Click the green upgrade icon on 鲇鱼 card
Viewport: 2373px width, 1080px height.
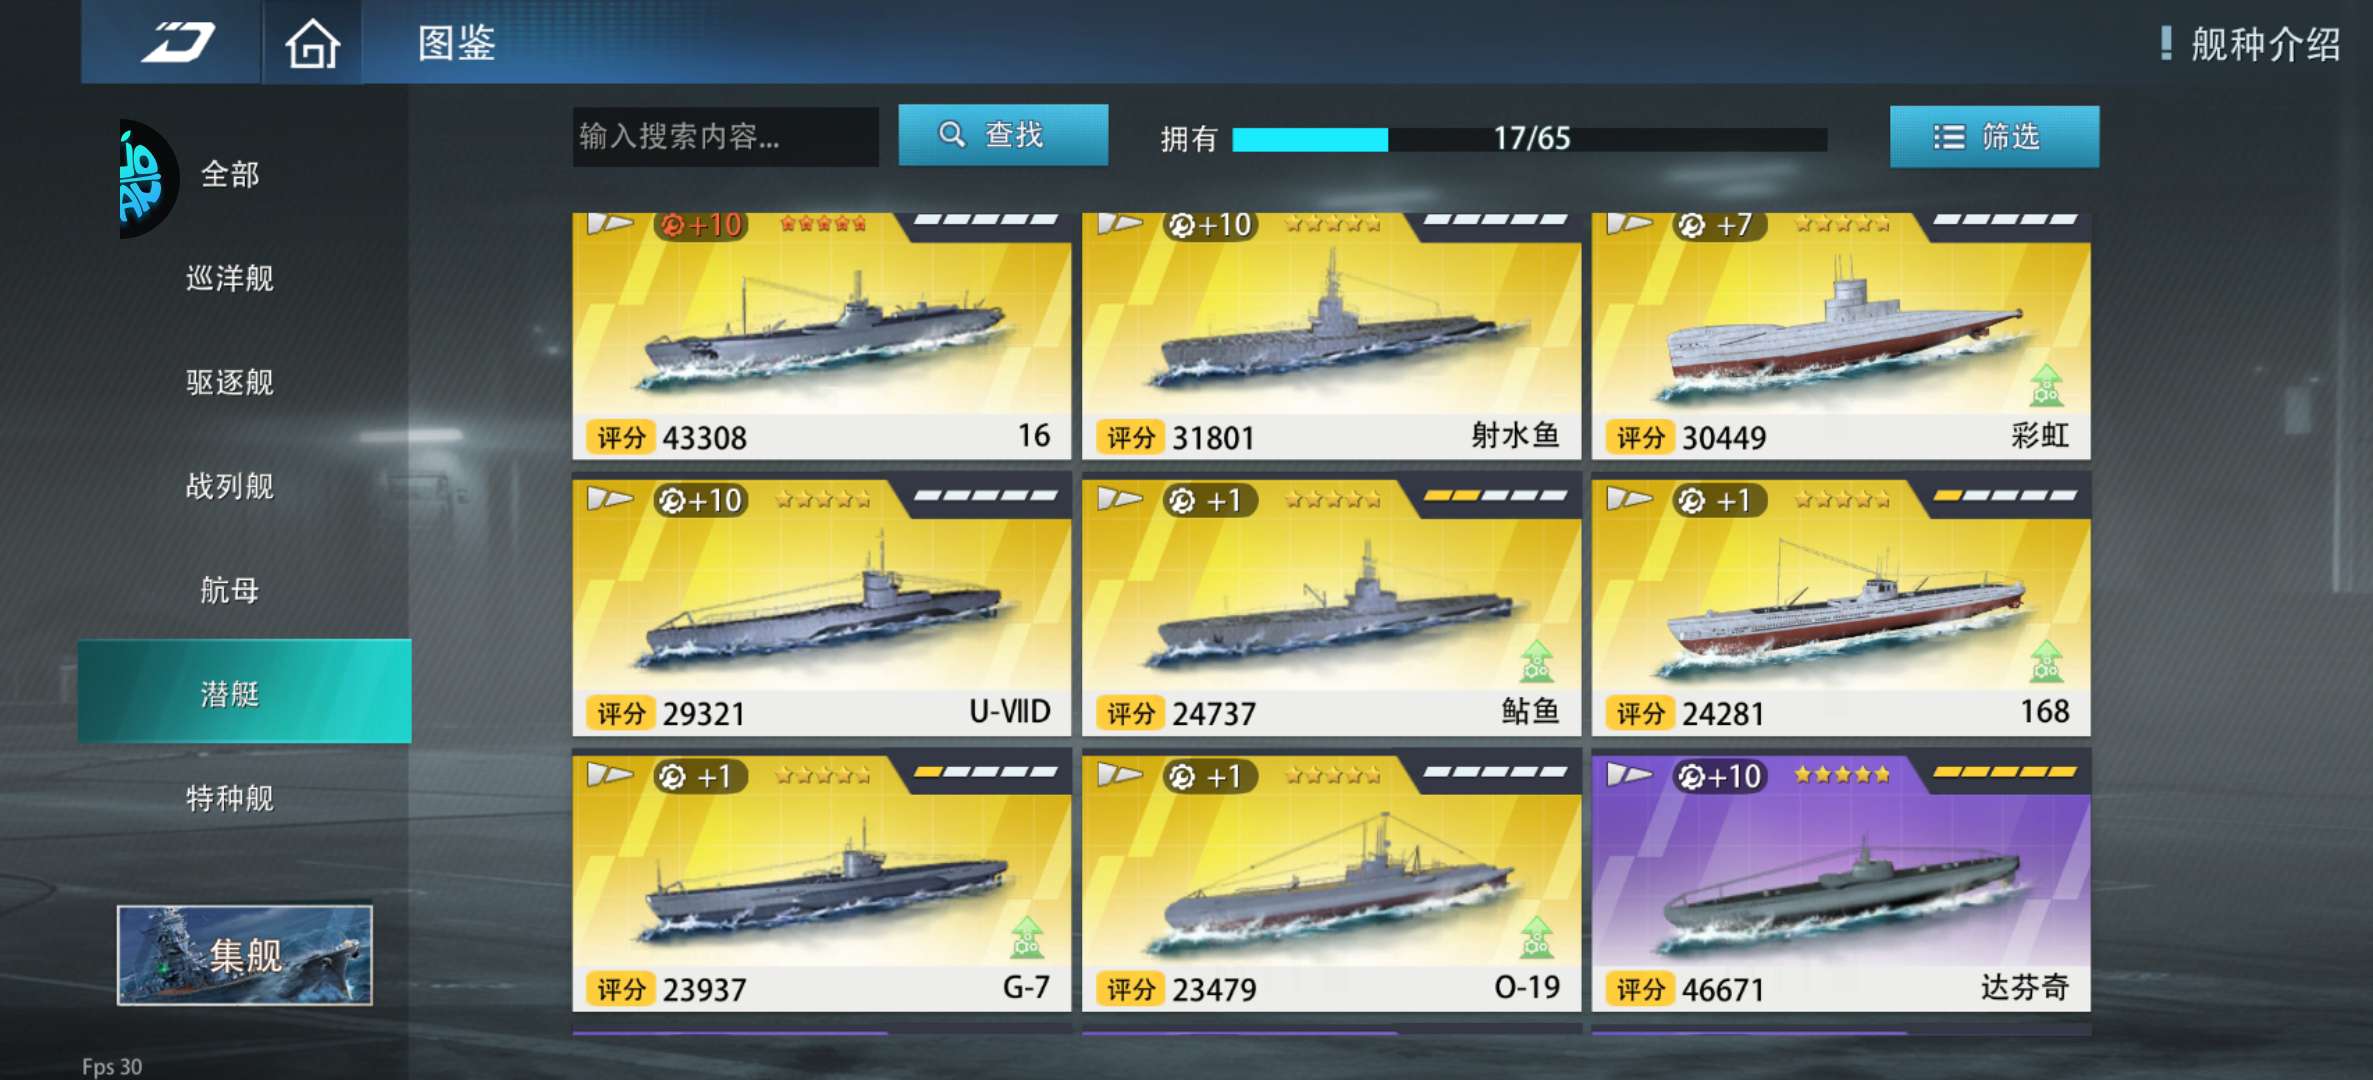coord(1537,661)
